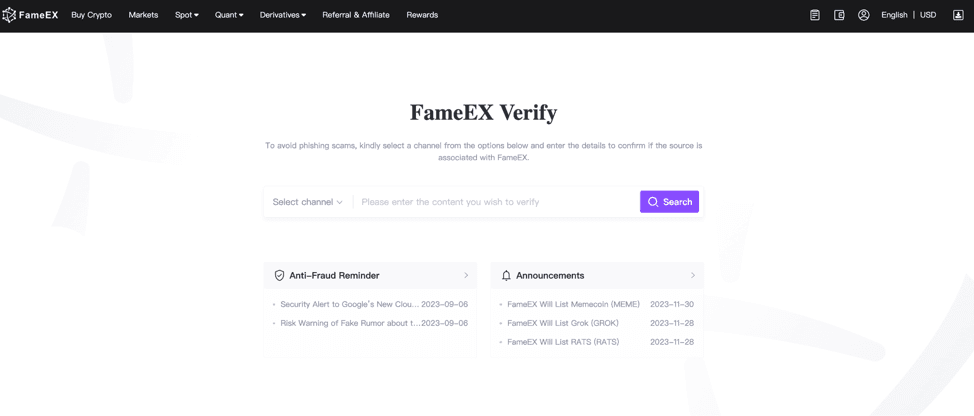Go to Buy Crypto
Viewport: 974px width, 416px height.
click(x=91, y=15)
